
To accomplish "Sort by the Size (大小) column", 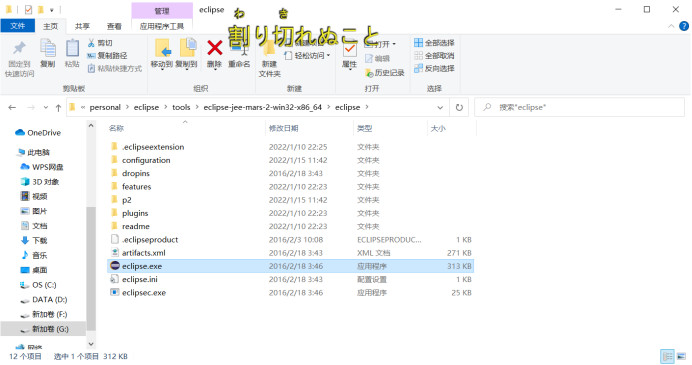I will point(438,128).
